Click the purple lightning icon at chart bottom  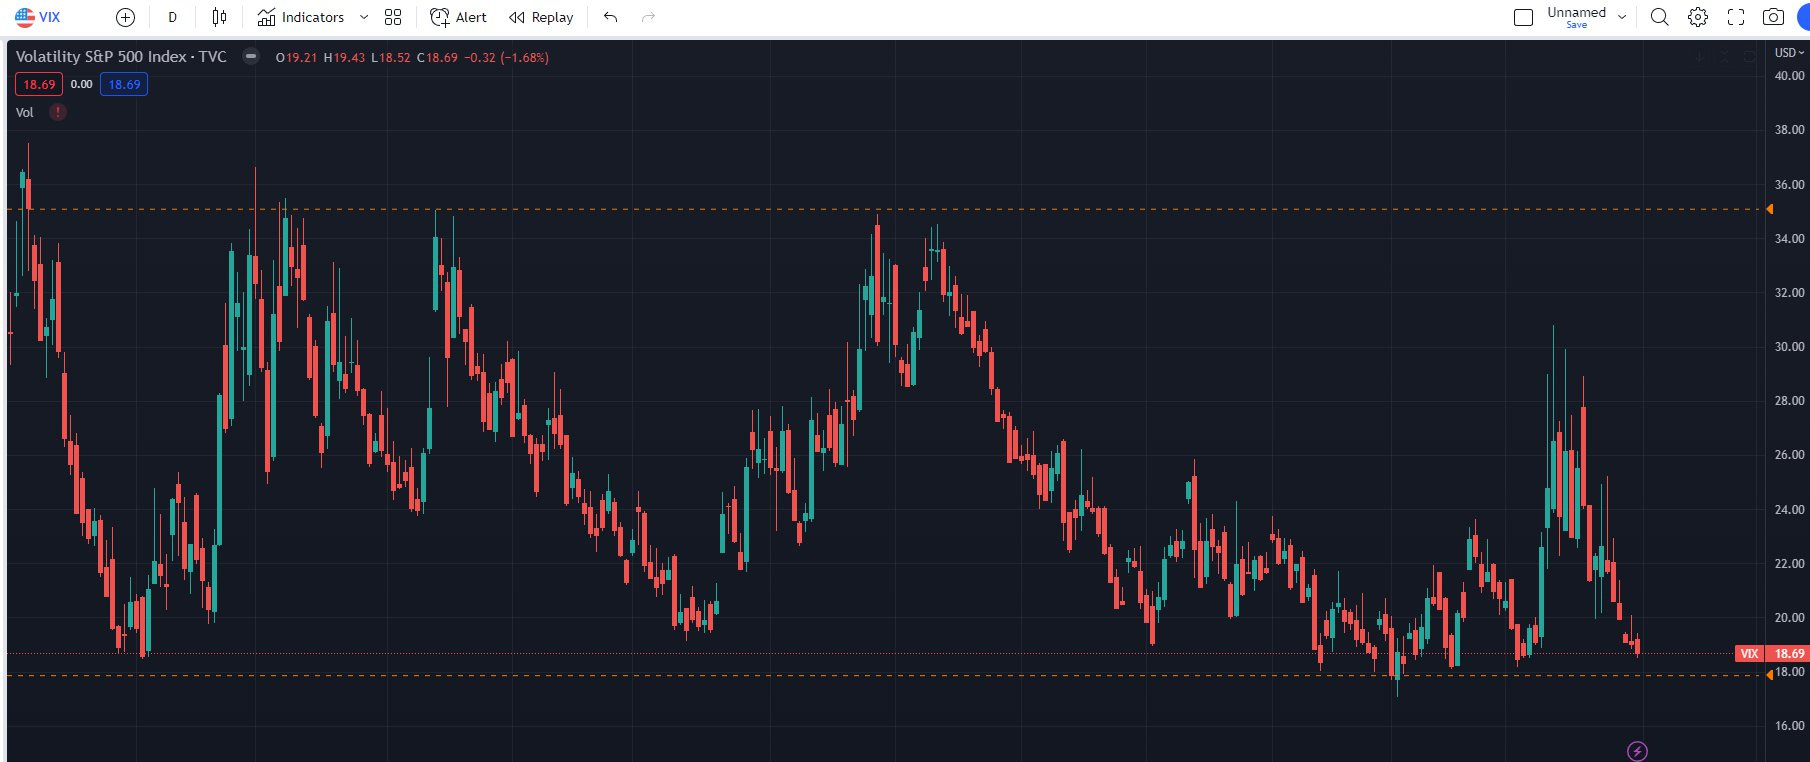[x=1637, y=751]
